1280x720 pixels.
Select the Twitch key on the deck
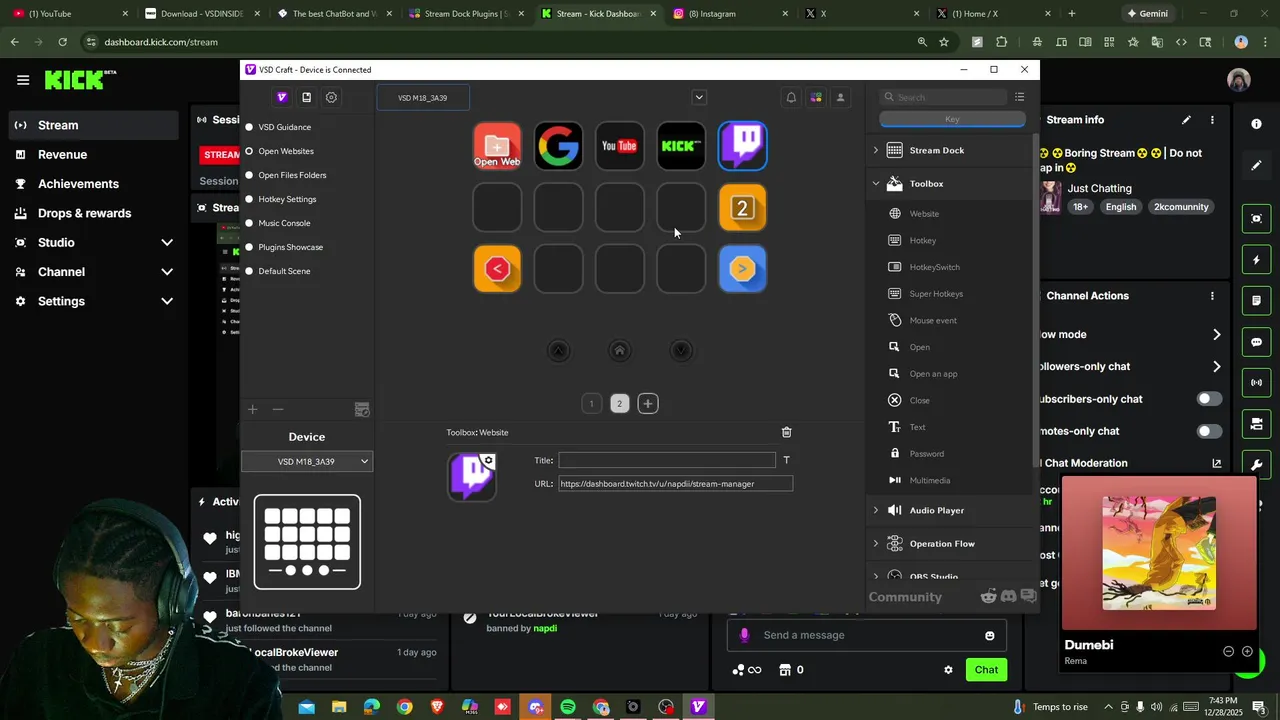click(x=742, y=146)
